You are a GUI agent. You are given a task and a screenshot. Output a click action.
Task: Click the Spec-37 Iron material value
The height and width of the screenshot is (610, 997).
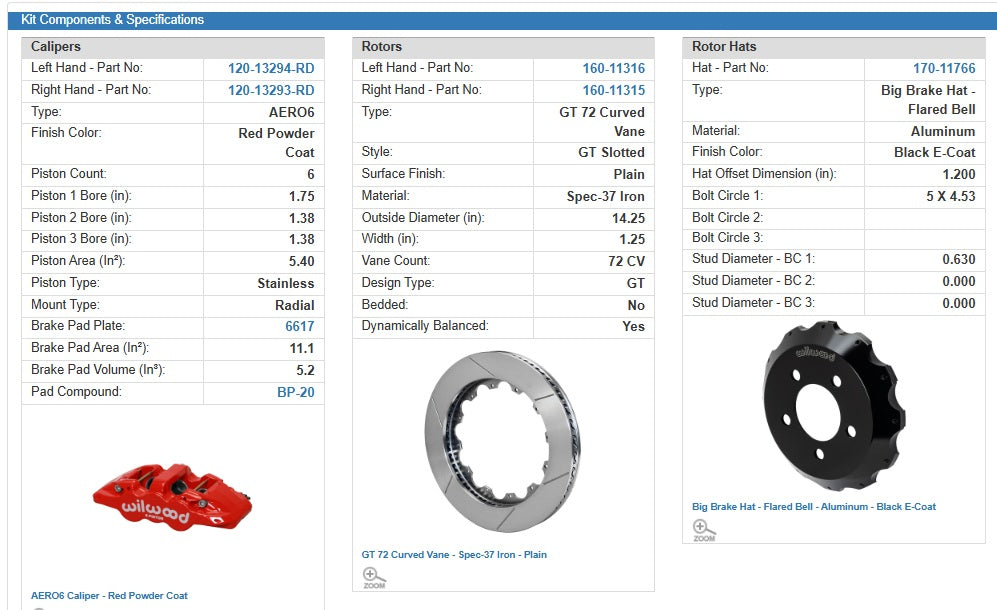605,197
